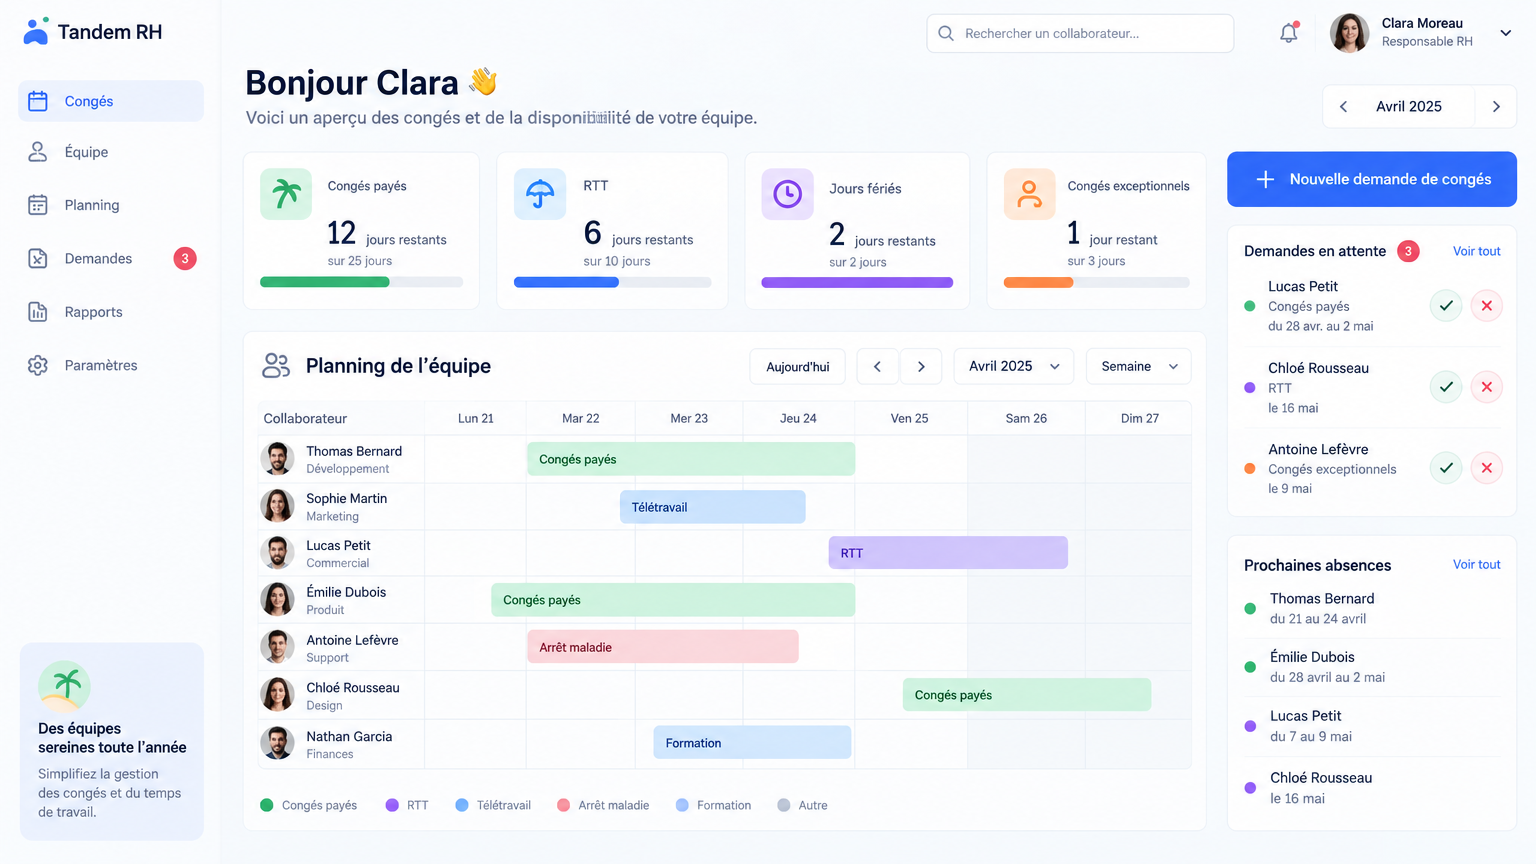Click the Tandem RH logo icon
The image size is (1536, 864).
pos(36,31)
